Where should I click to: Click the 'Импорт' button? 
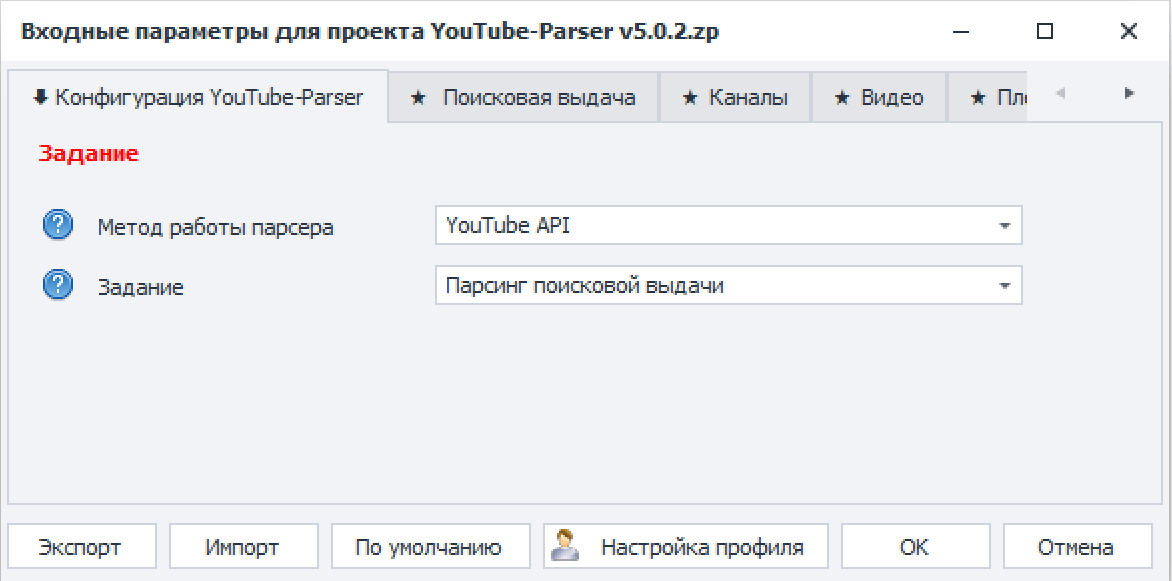[243, 547]
